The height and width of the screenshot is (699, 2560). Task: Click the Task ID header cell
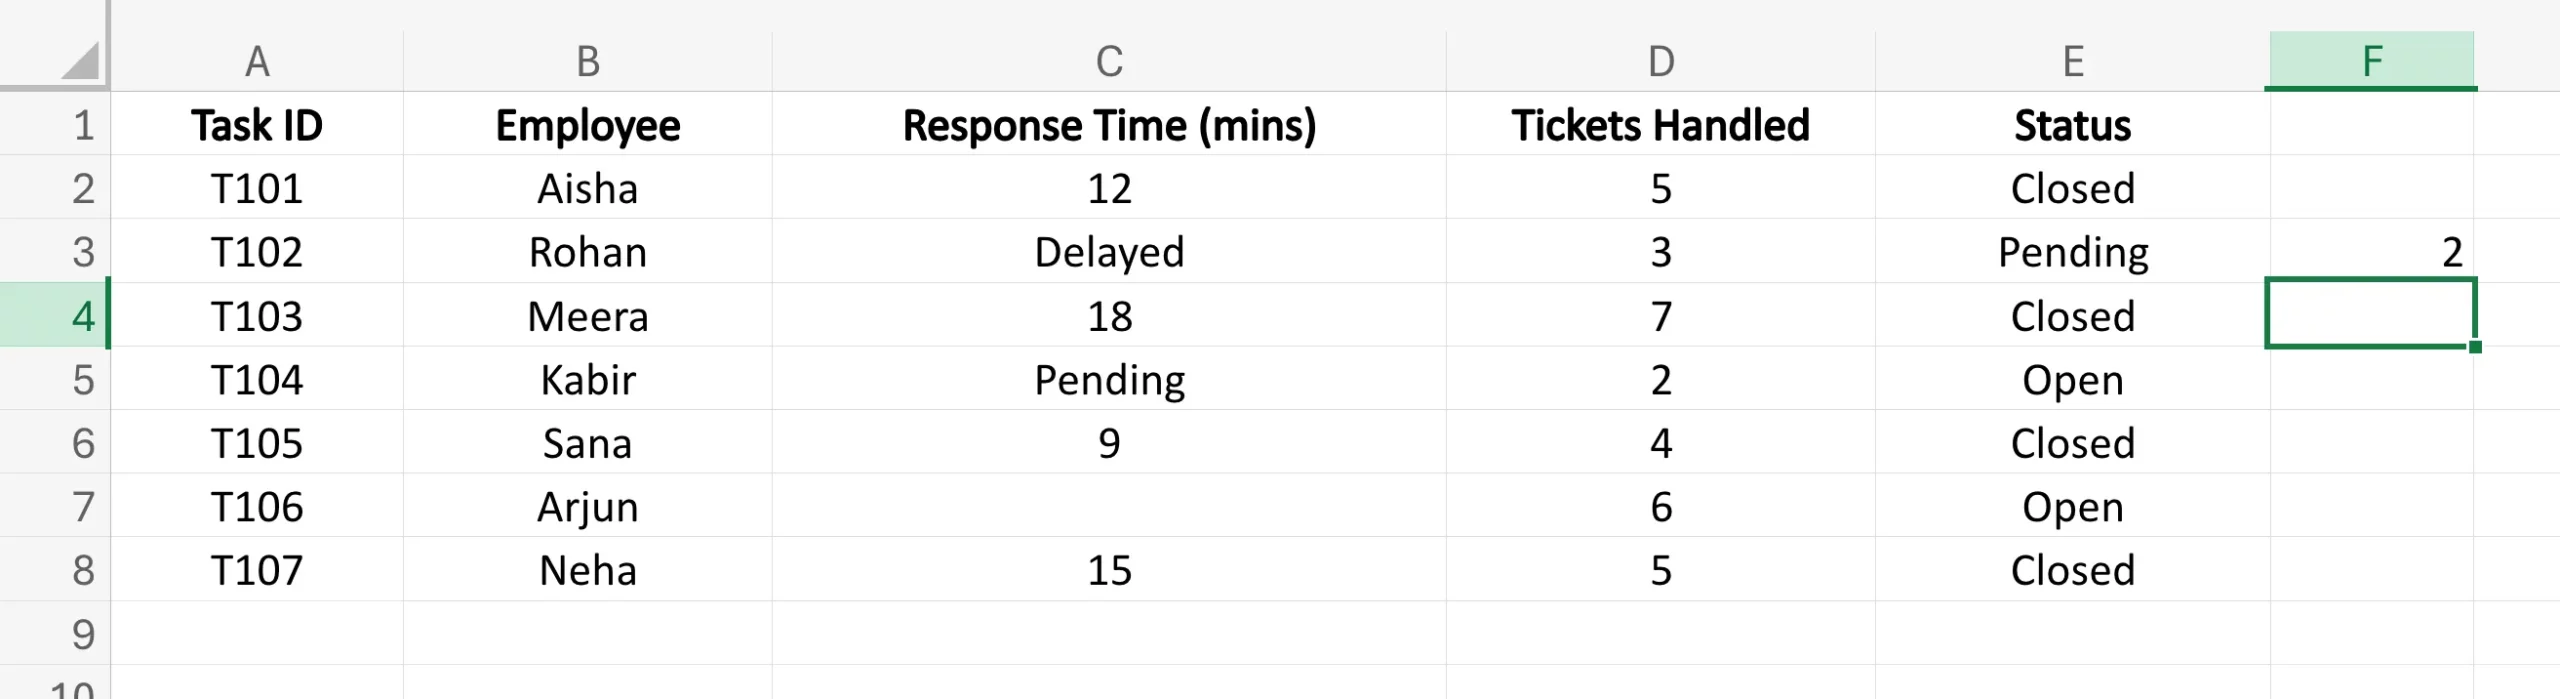tap(257, 125)
